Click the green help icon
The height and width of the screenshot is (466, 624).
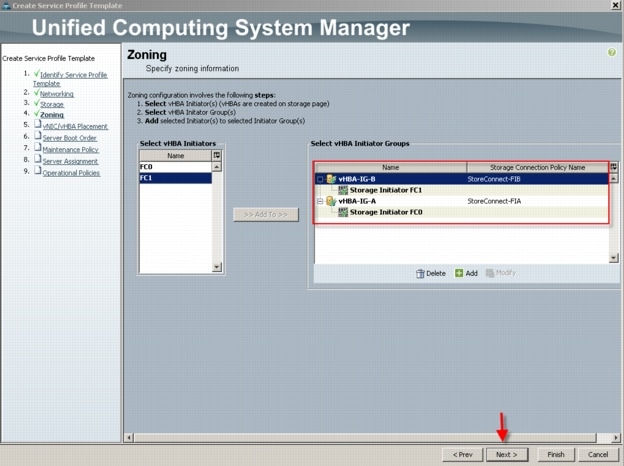[612, 52]
